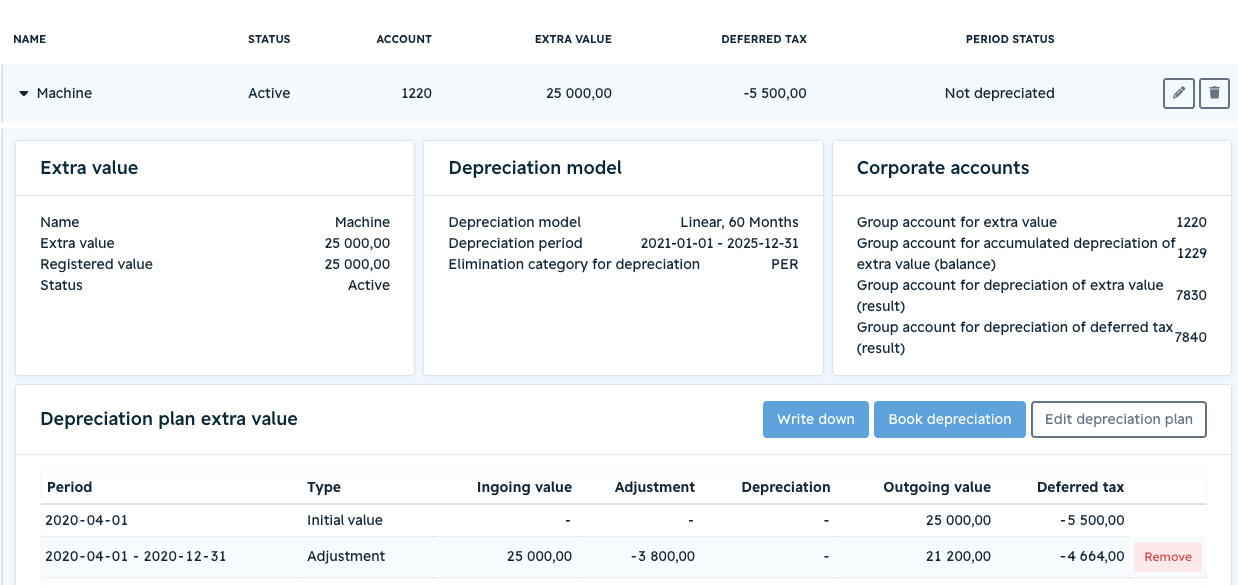Click the -5 500,00 deferred tax in Machine row
This screenshot has width=1238, height=585.
[775, 93]
